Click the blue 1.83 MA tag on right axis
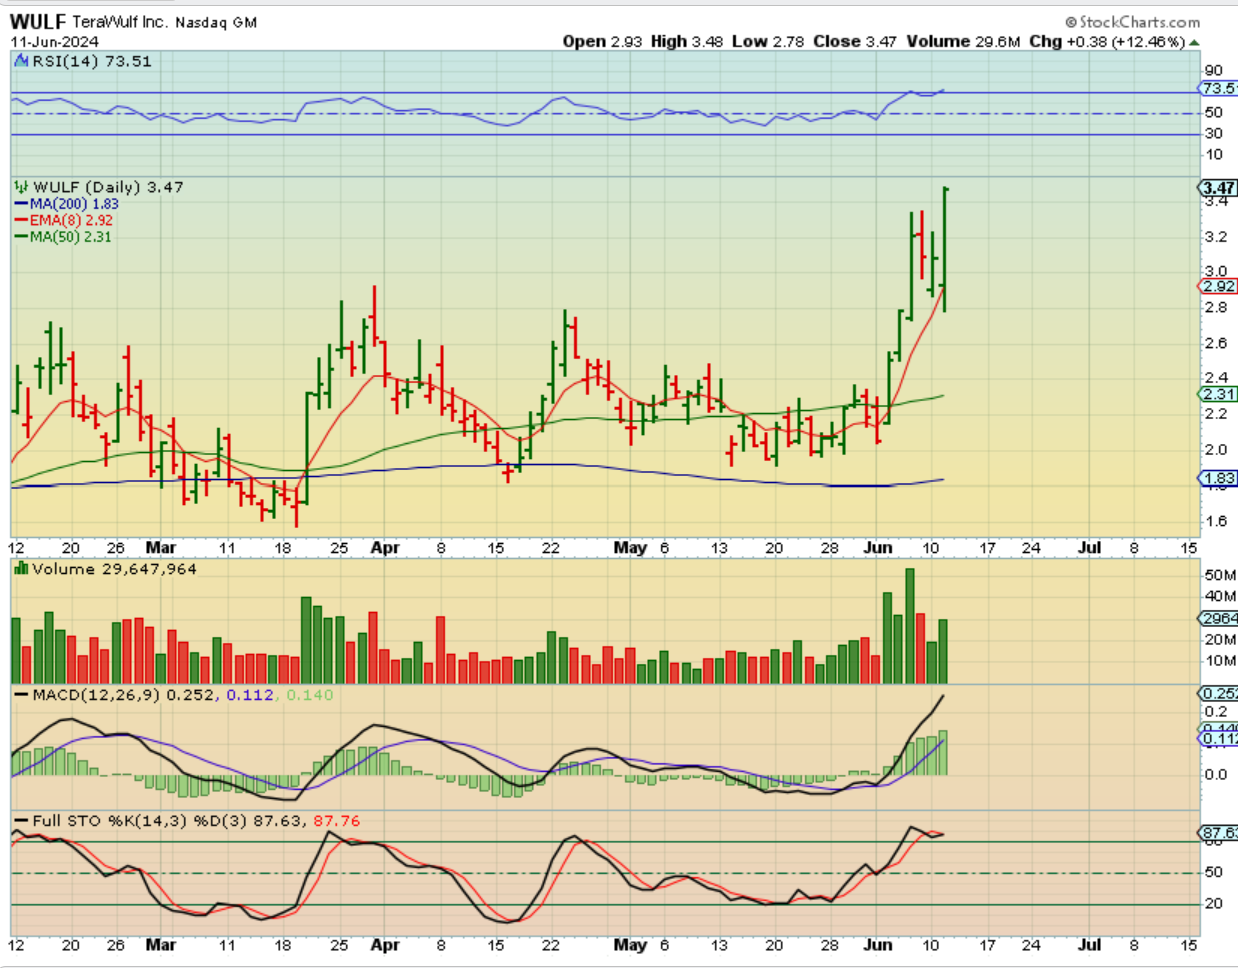 point(1218,479)
